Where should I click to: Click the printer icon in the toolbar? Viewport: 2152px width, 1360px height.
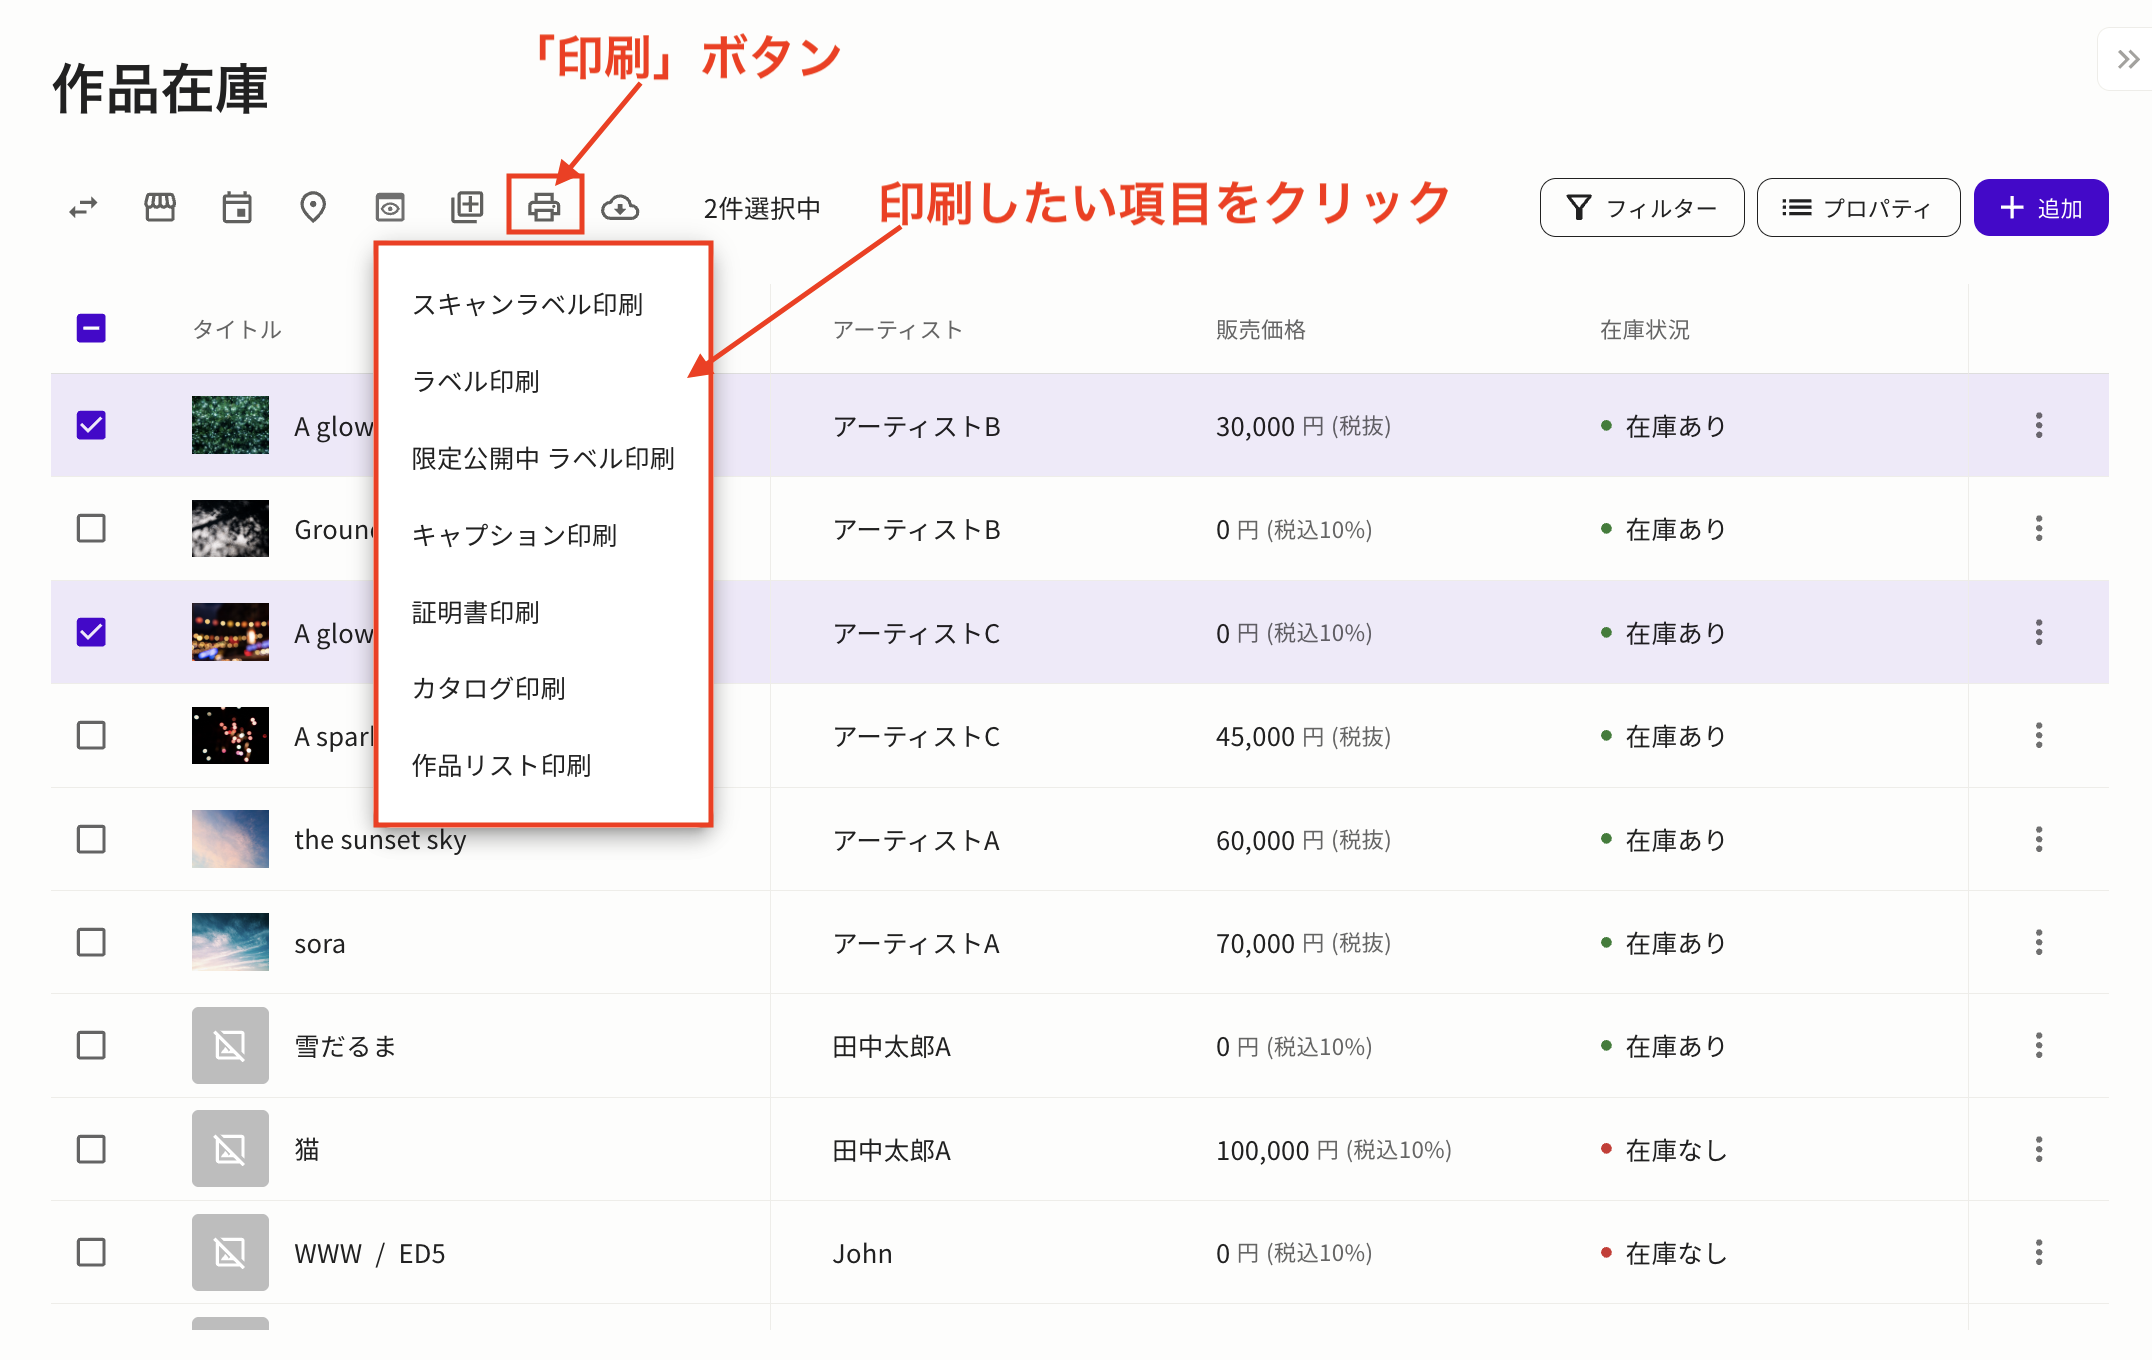click(544, 207)
